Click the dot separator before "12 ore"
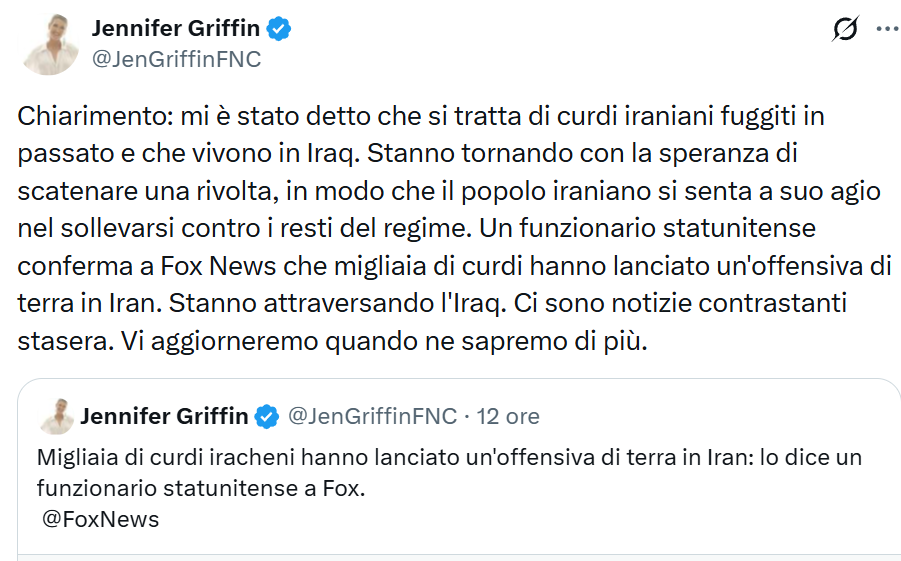Viewport: 901px width, 561px height. pyautogui.click(x=468, y=416)
